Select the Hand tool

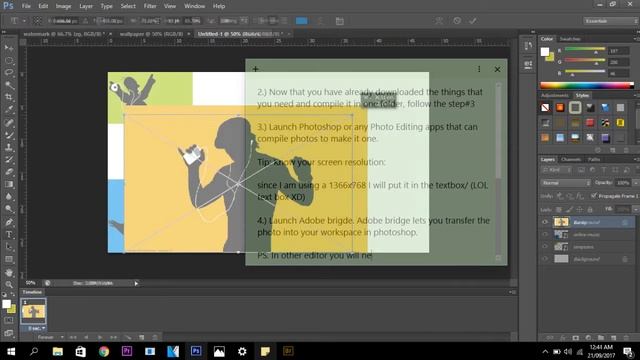click(x=9, y=272)
